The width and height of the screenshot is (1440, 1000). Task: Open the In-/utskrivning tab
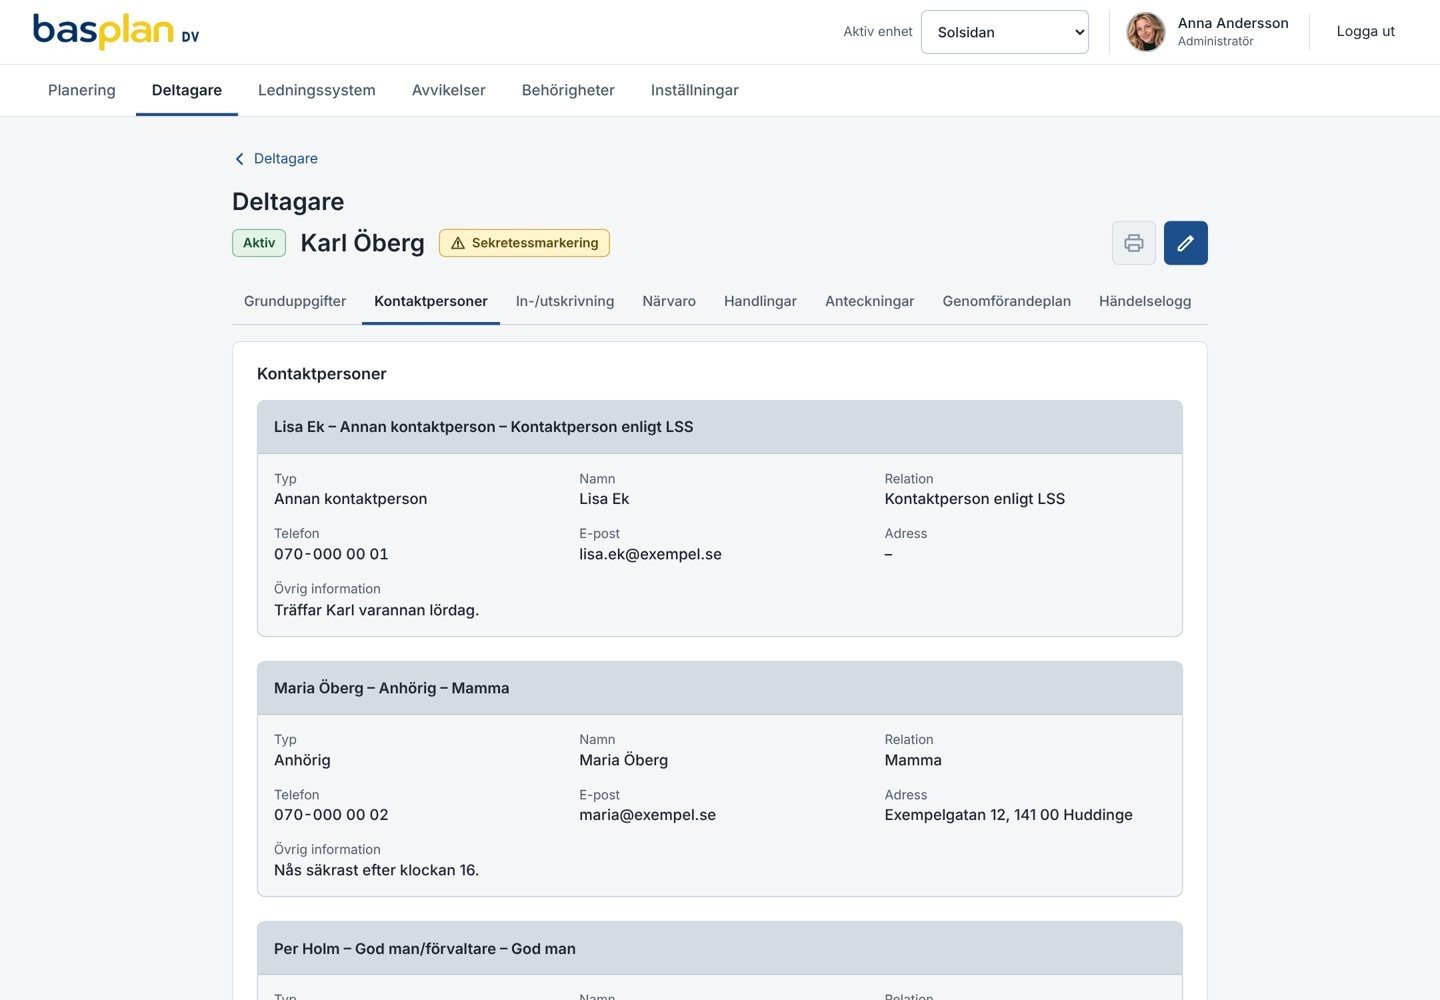pyautogui.click(x=565, y=301)
